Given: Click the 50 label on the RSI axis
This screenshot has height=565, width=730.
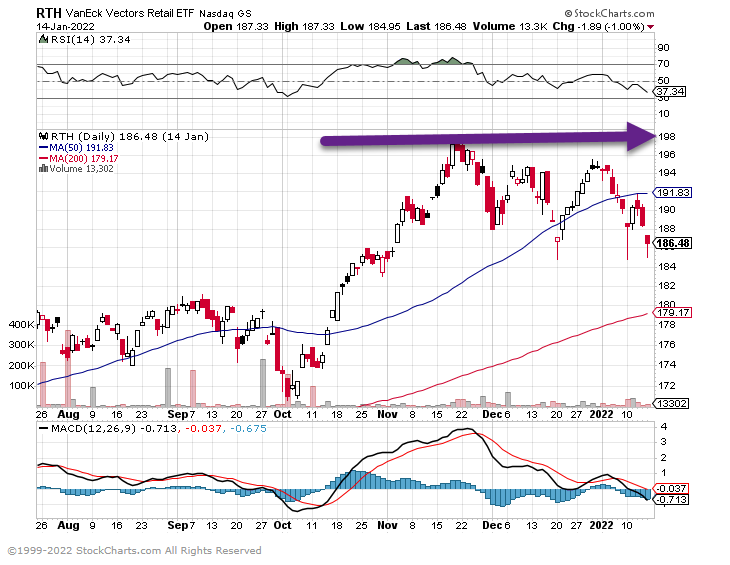Looking at the screenshot, I should (x=663, y=81).
